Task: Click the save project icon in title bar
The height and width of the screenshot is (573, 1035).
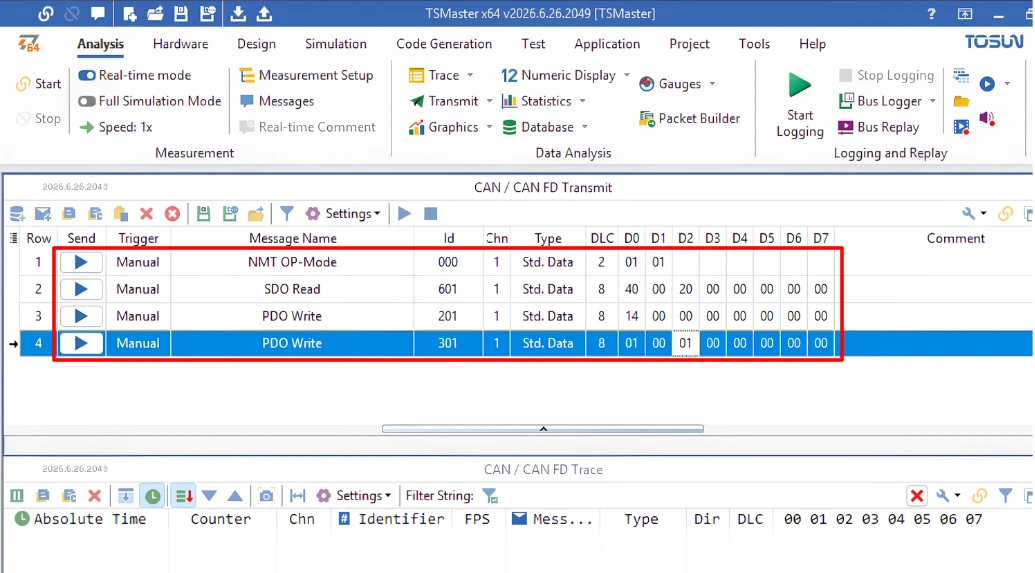Action: [x=181, y=13]
